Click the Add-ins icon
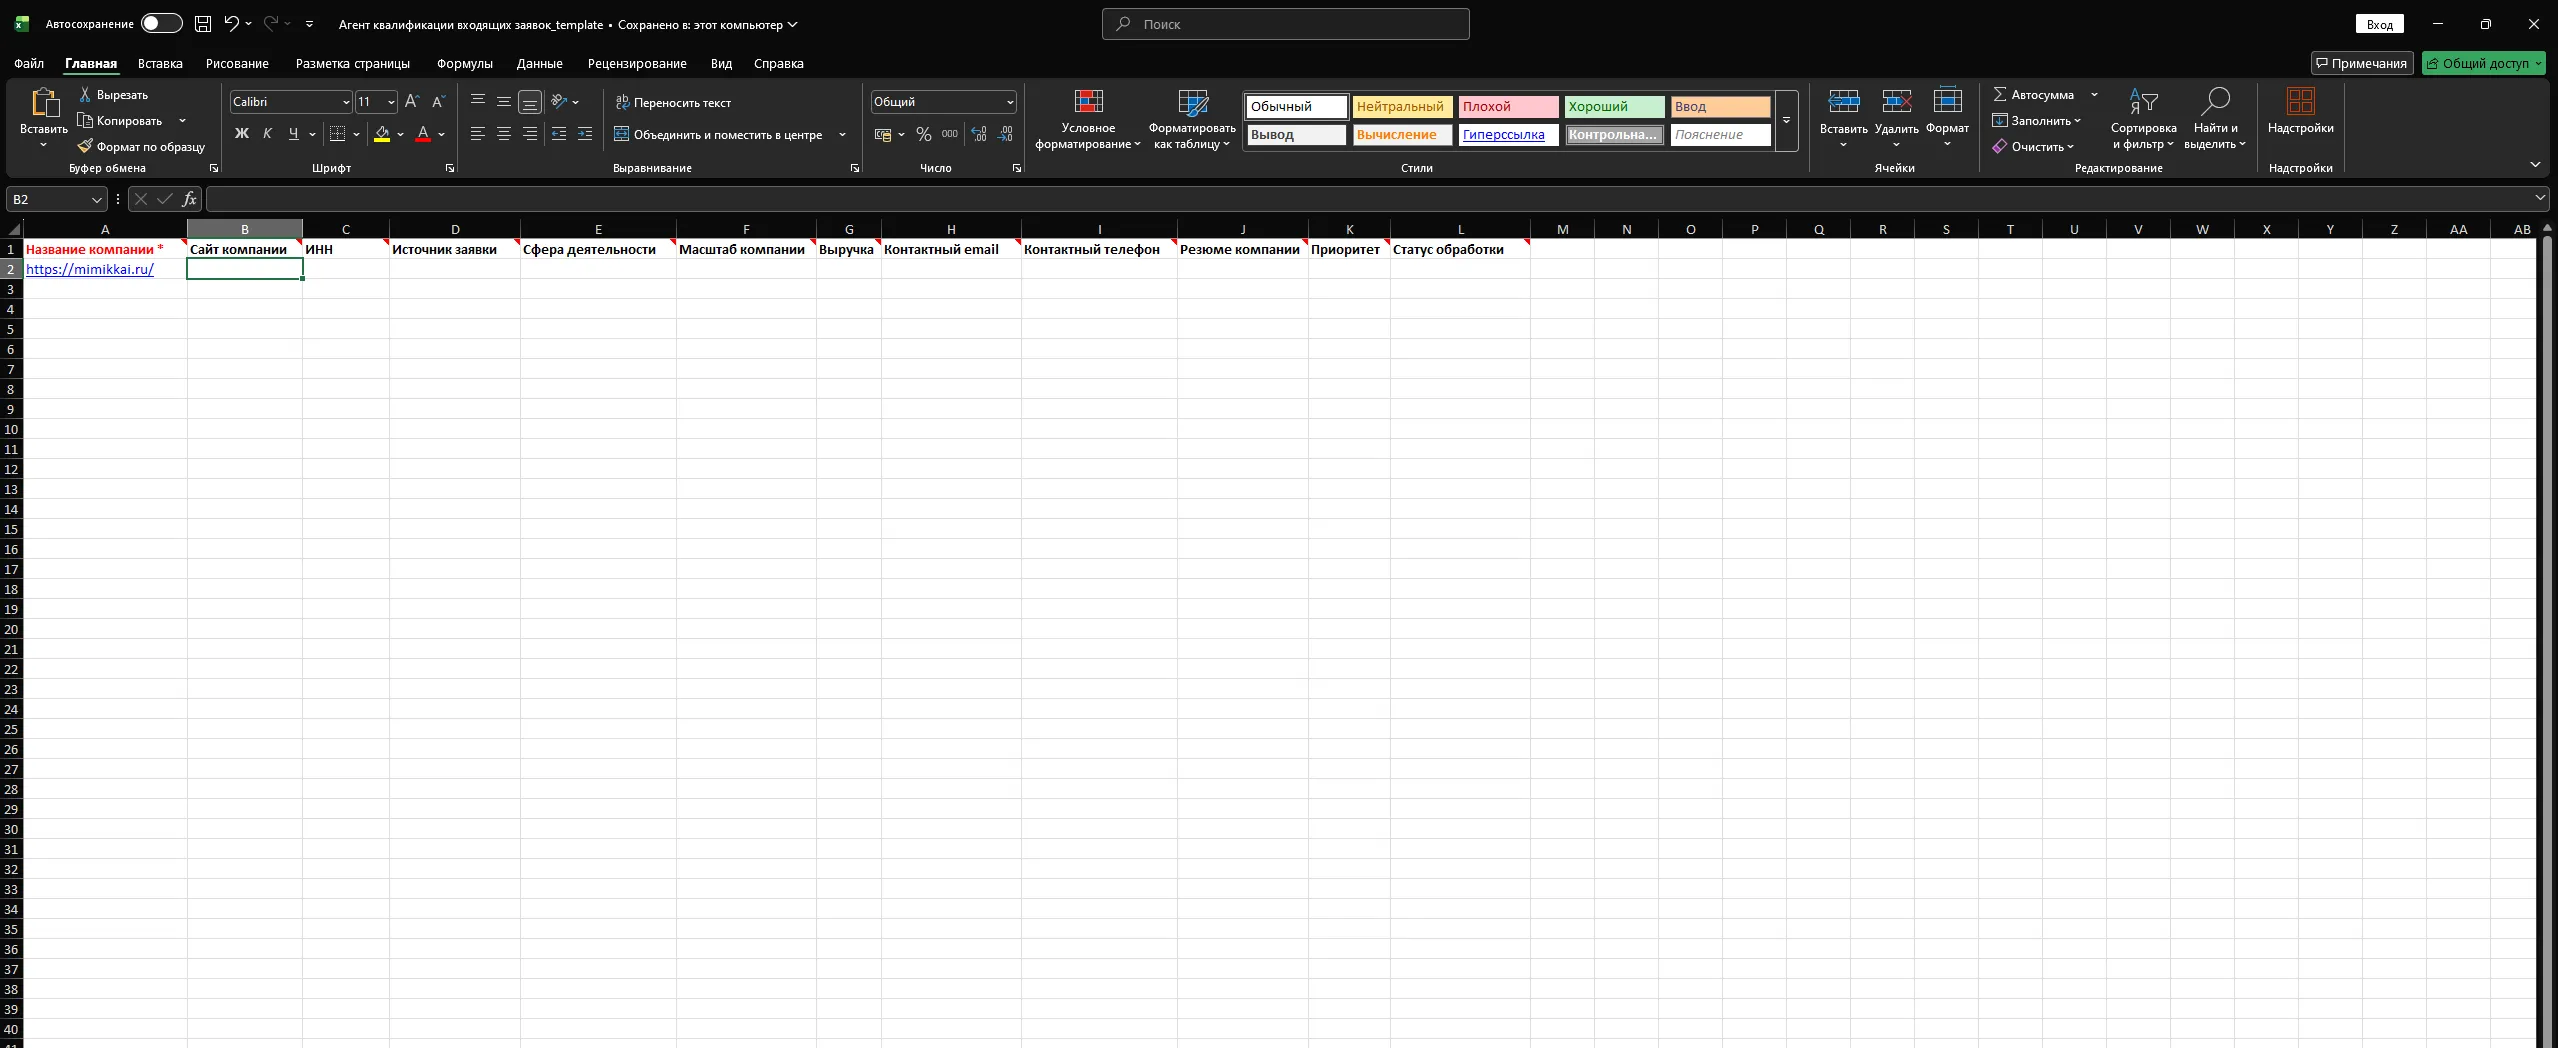The width and height of the screenshot is (2558, 1048). [2300, 102]
